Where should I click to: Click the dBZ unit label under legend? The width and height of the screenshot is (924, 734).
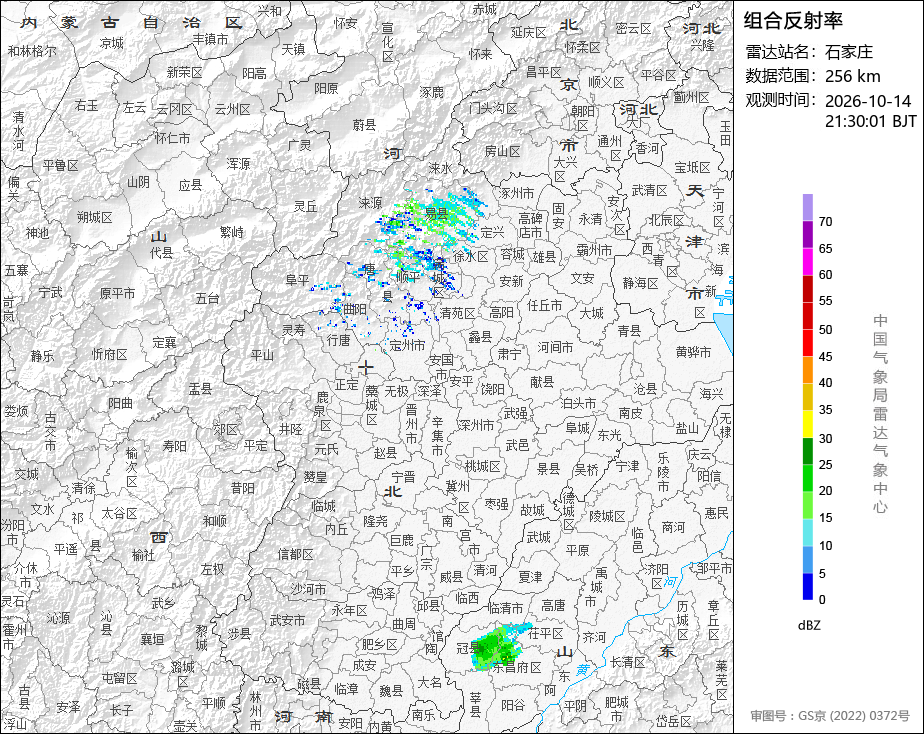[809, 625]
